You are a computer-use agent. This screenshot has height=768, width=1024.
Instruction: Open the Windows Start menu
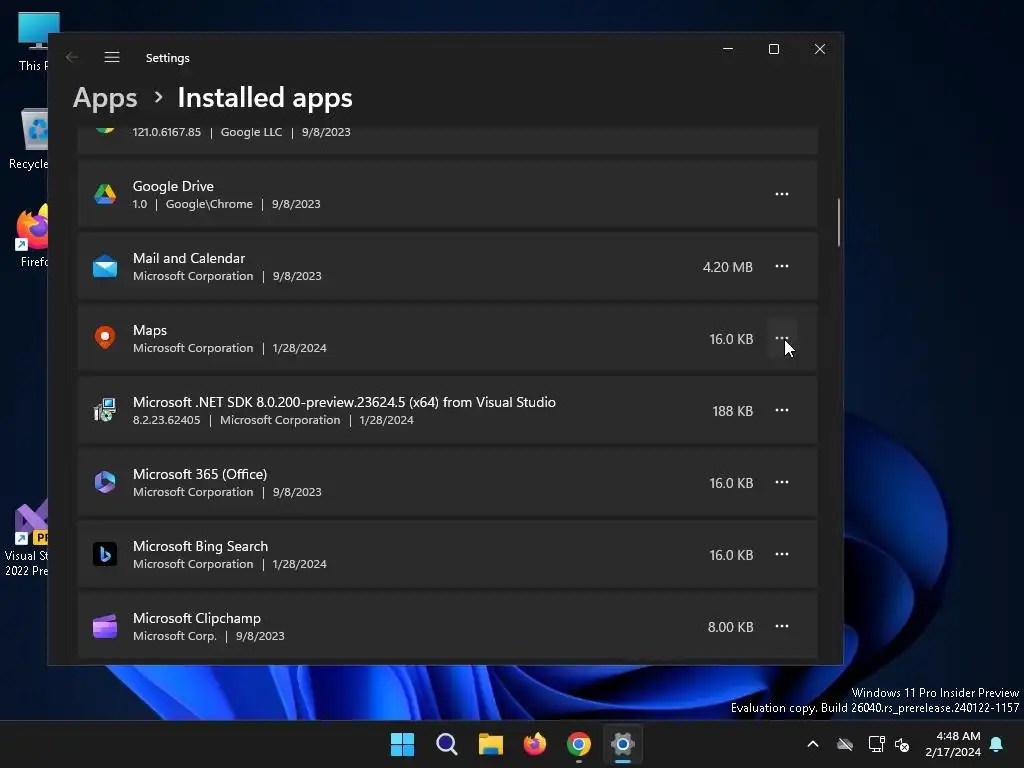pyautogui.click(x=402, y=744)
